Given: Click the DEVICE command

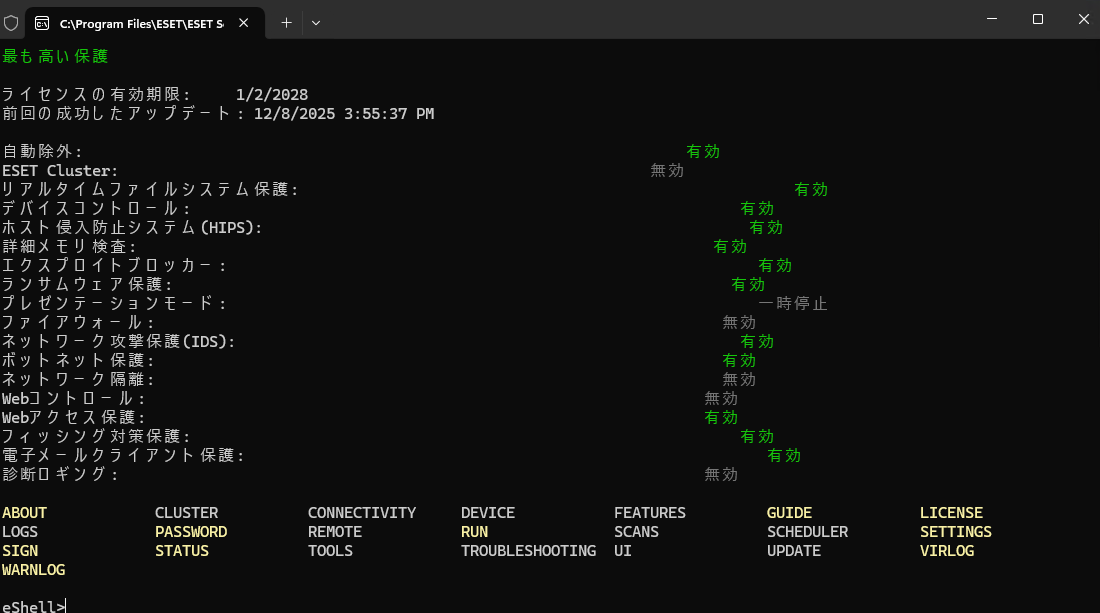Looking at the screenshot, I should coord(488,513).
